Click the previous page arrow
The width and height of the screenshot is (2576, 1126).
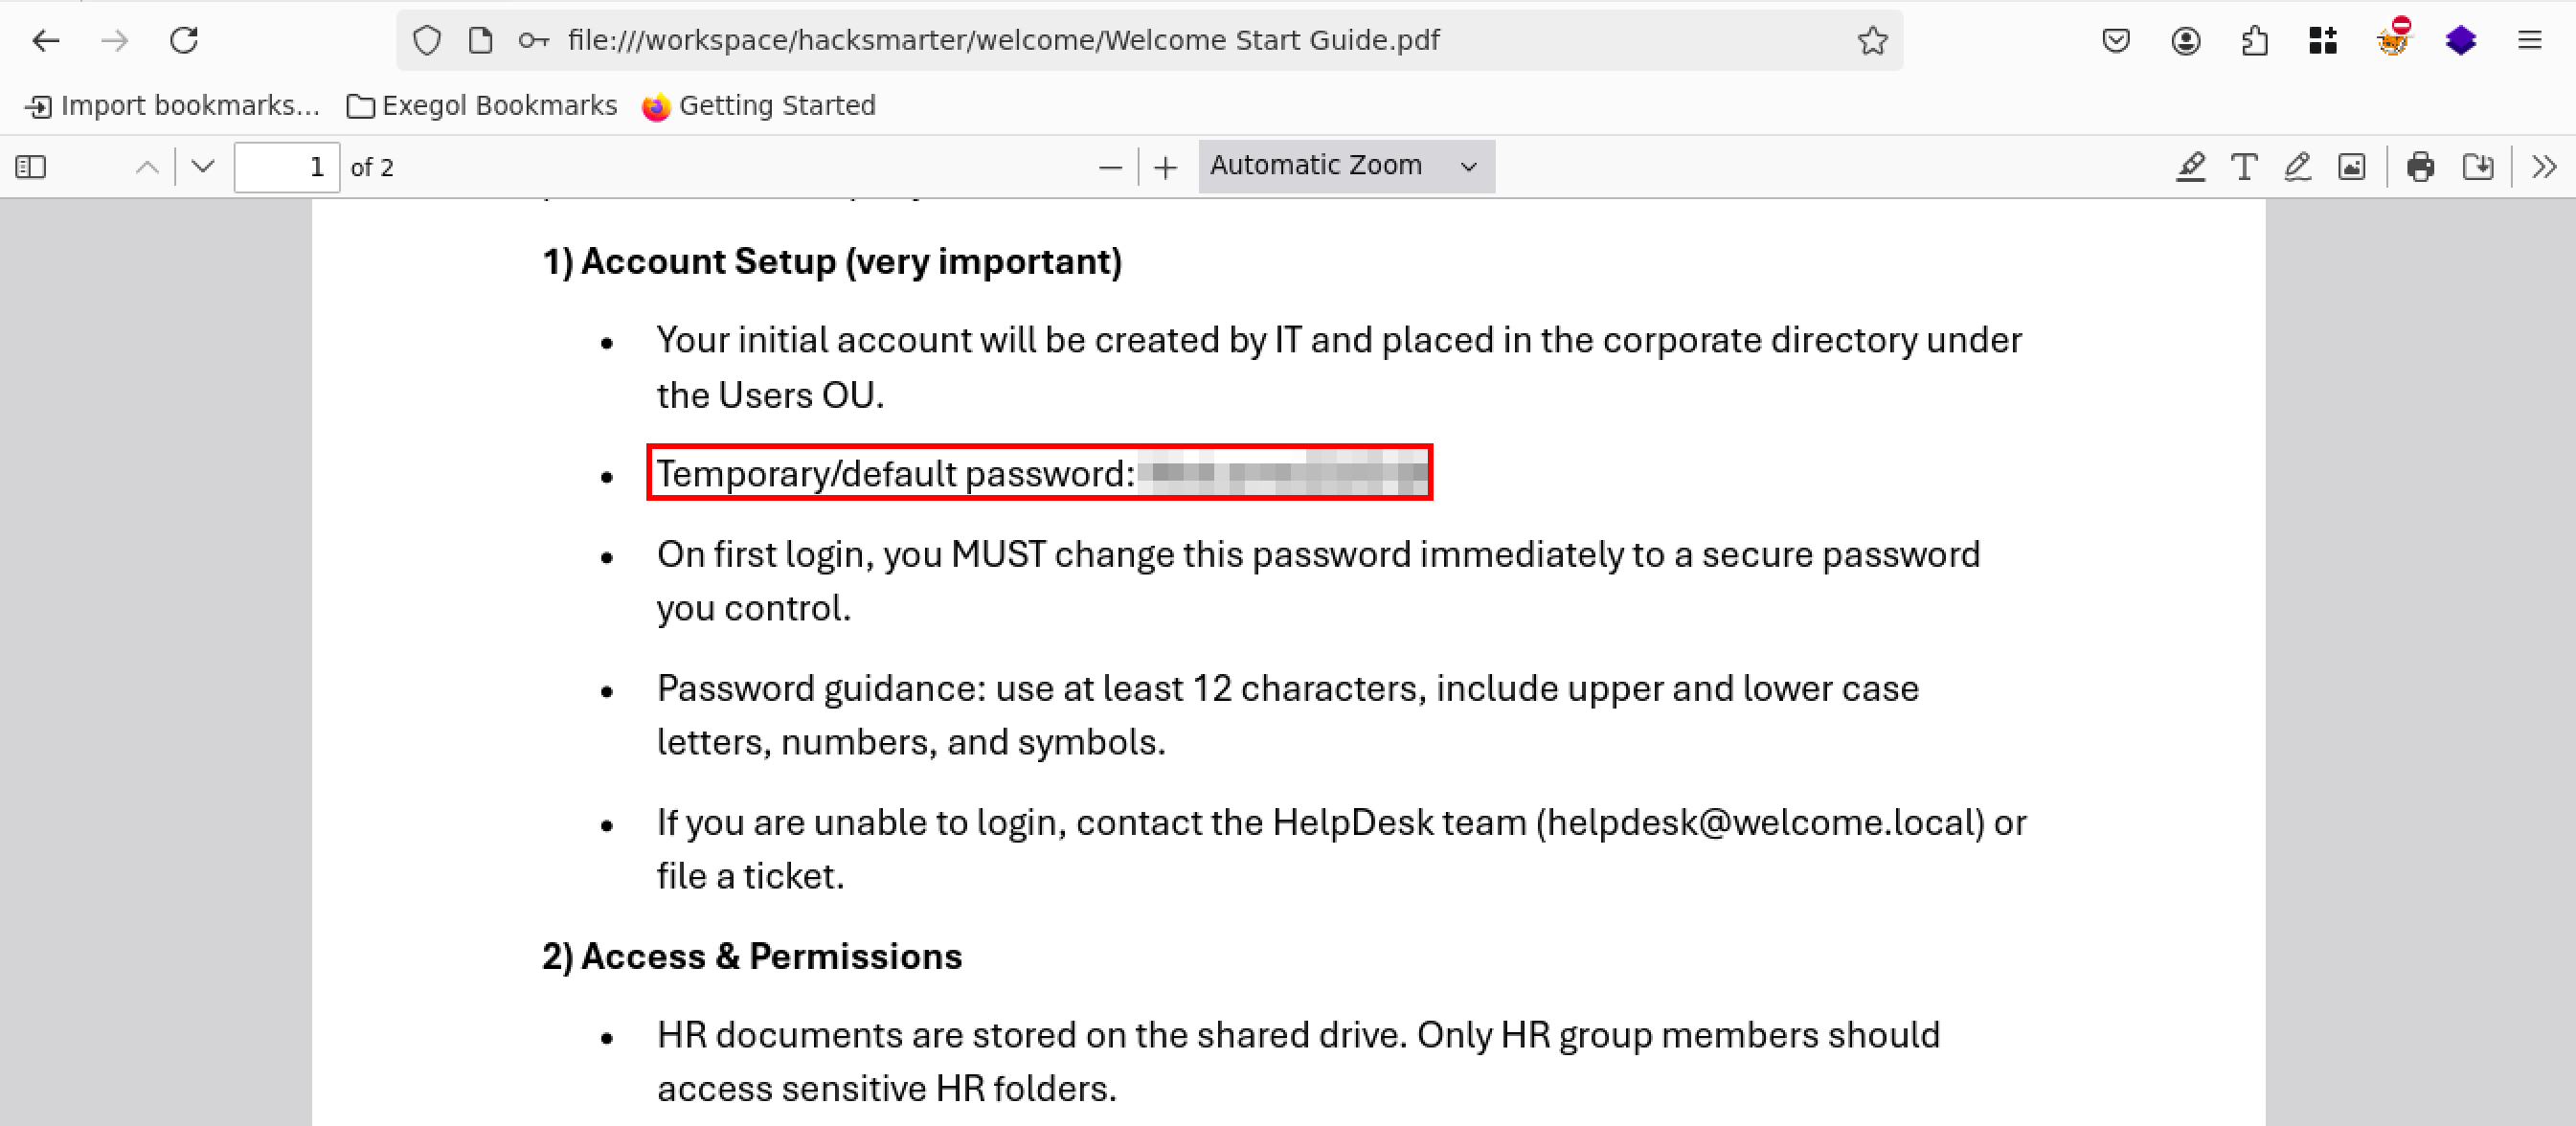pos(147,167)
